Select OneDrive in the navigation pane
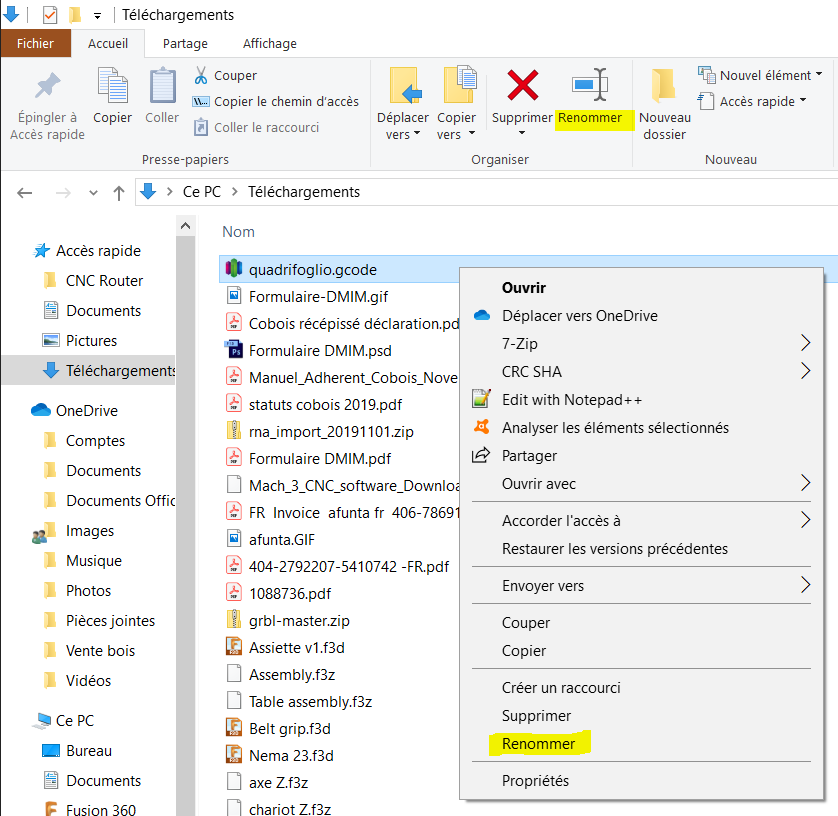This screenshot has width=838, height=816. (87, 410)
